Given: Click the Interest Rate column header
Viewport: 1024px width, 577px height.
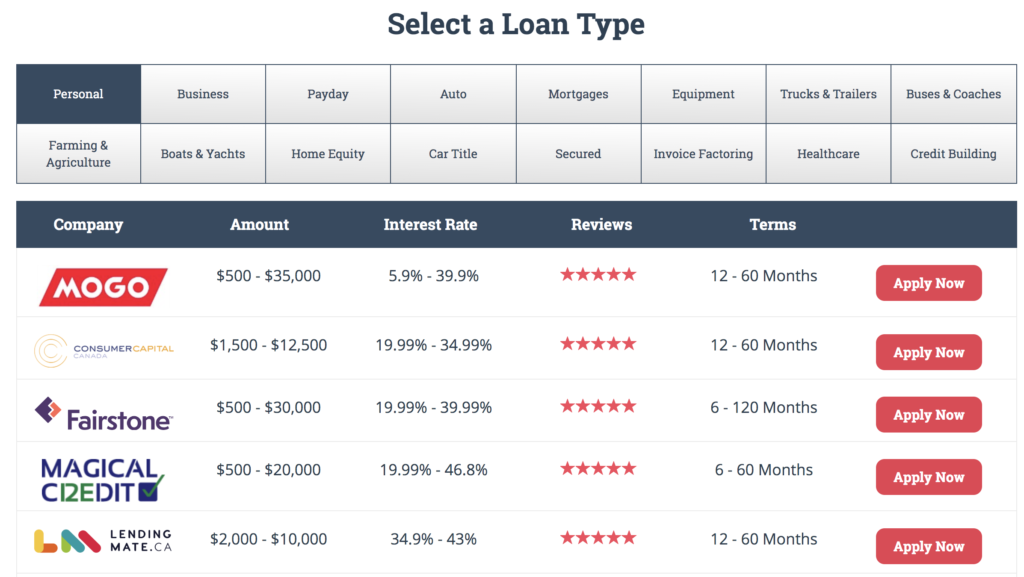Looking at the screenshot, I should (430, 225).
